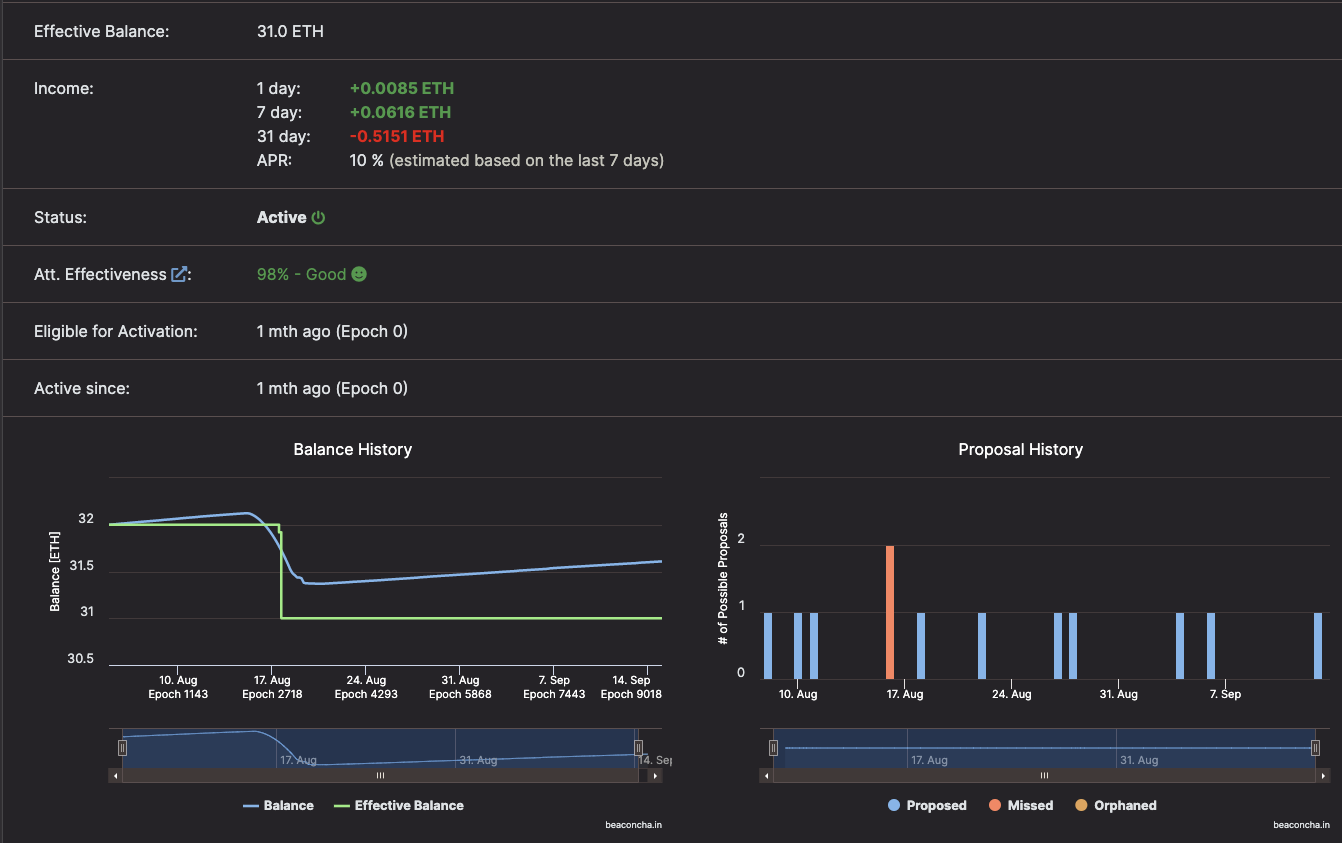Toggle the Missed legend in Proposal History
1342x843 pixels.
[993, 805]
